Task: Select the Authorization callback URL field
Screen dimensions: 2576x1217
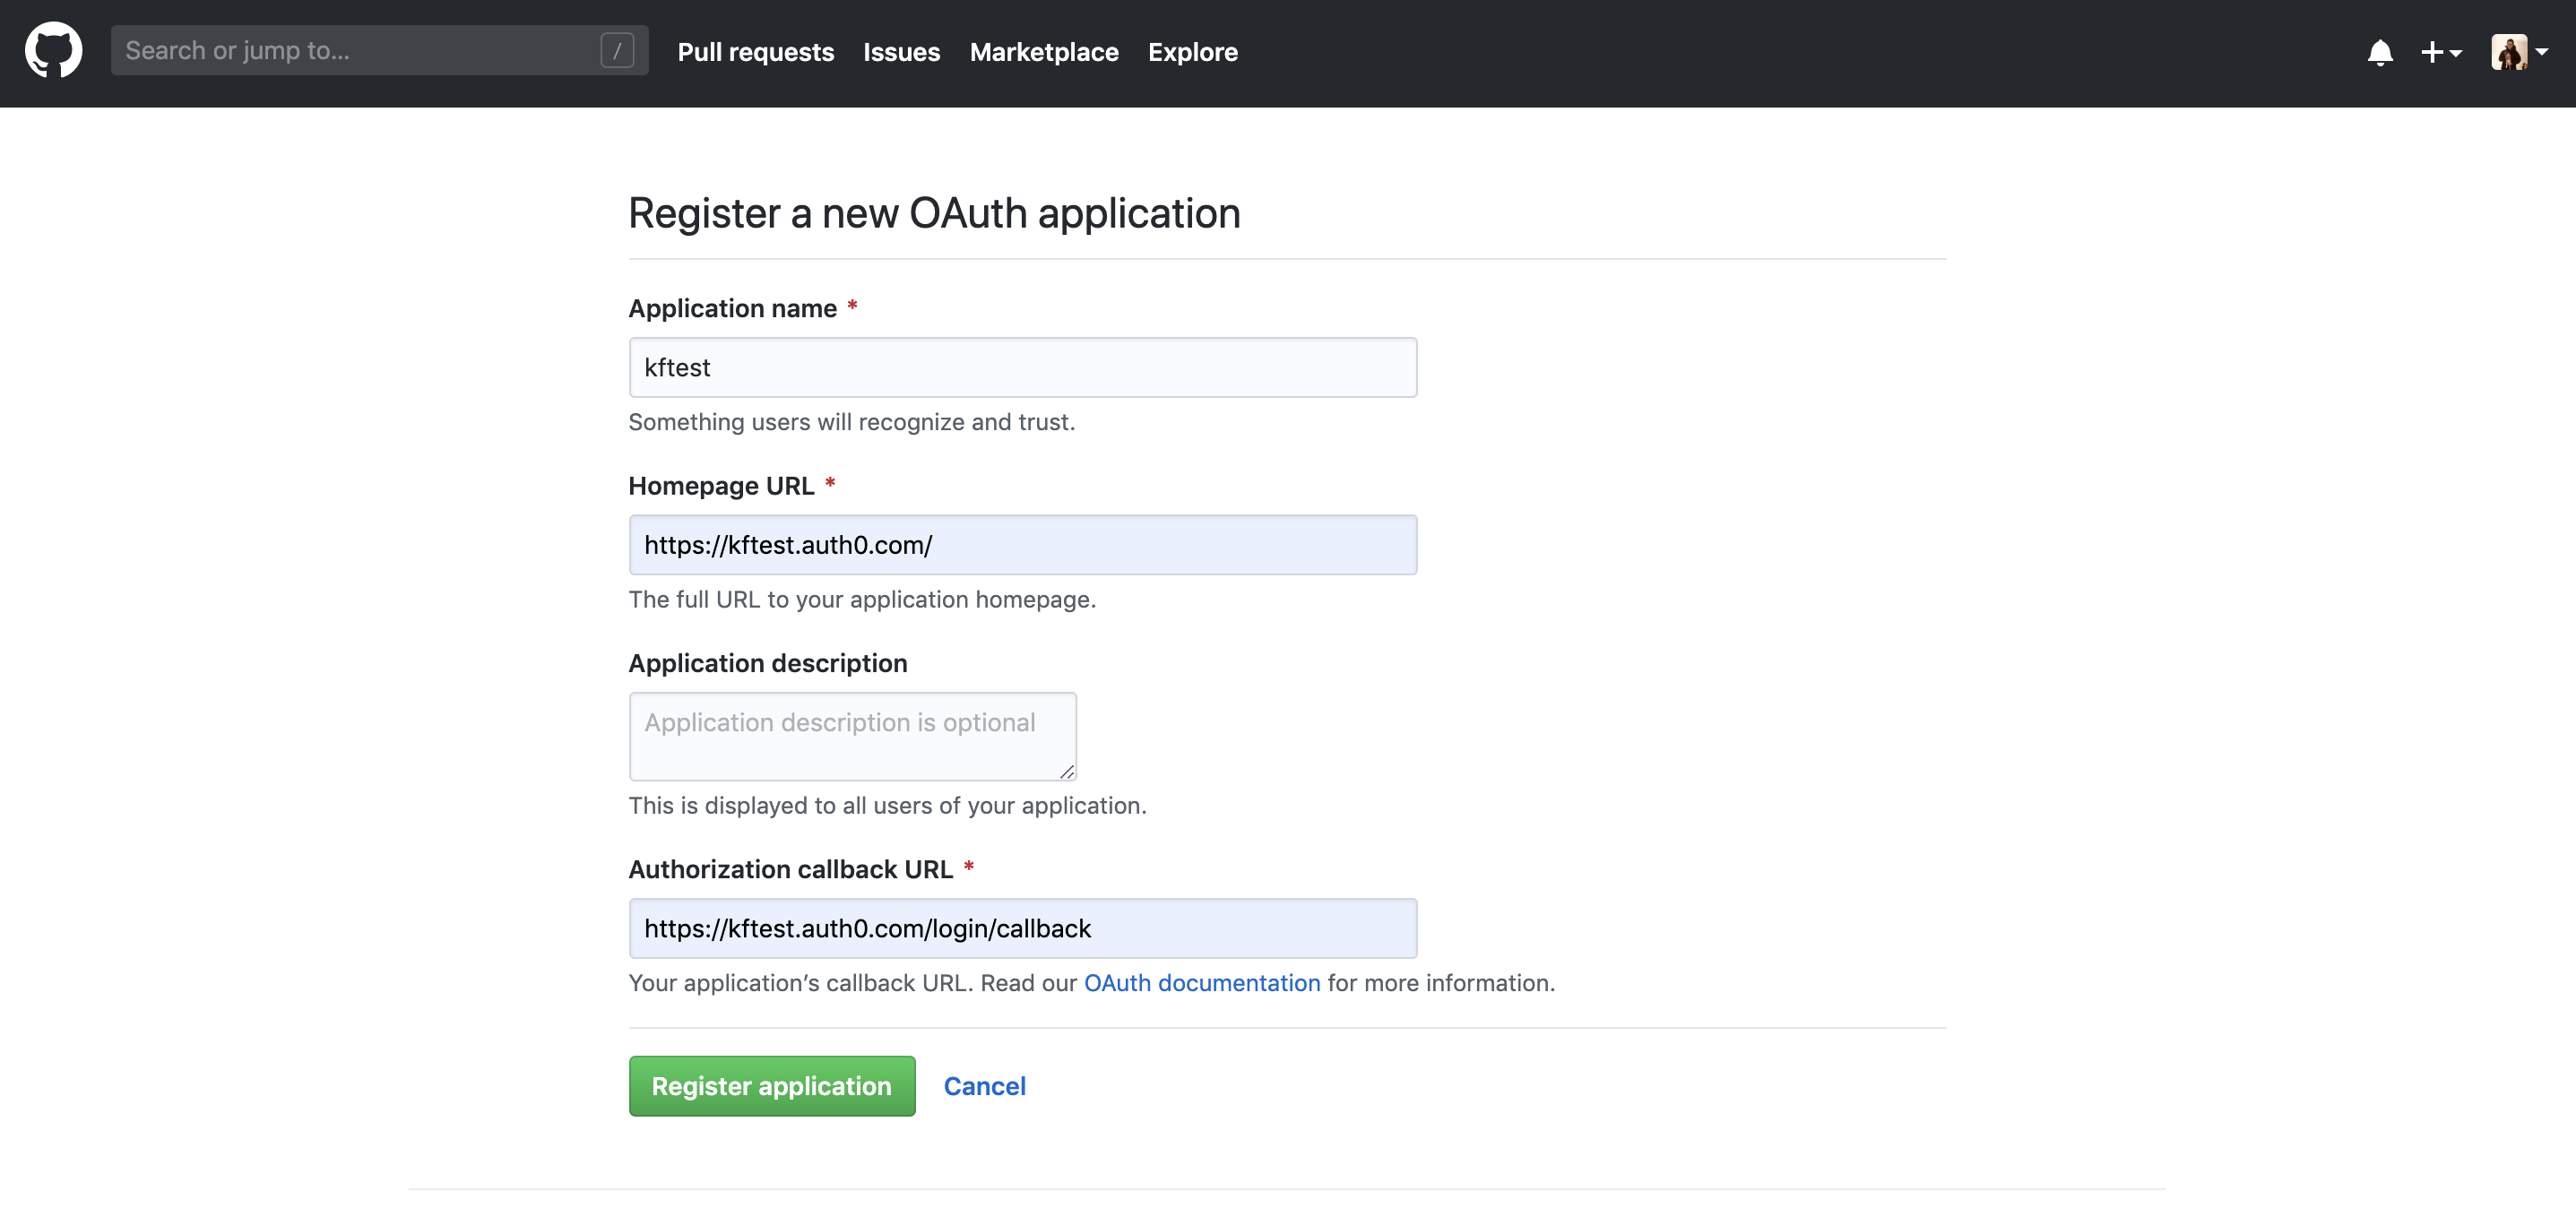Action: click(x=1024, y=928)
